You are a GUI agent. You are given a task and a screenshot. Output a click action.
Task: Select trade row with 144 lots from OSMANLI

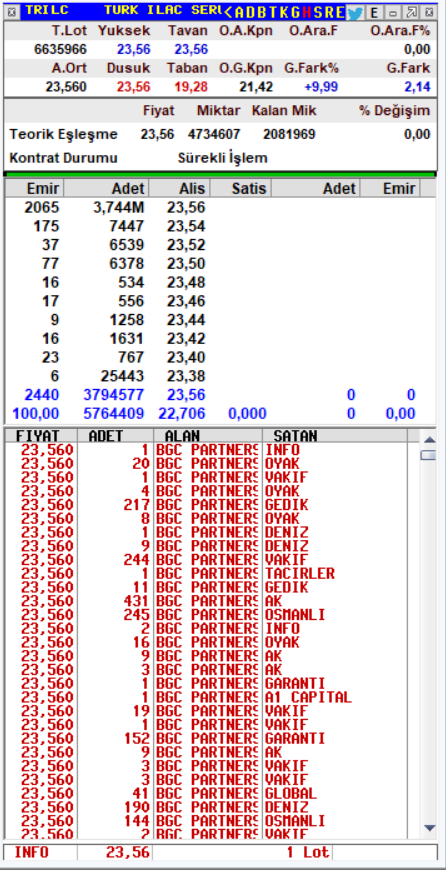[206, 821]
